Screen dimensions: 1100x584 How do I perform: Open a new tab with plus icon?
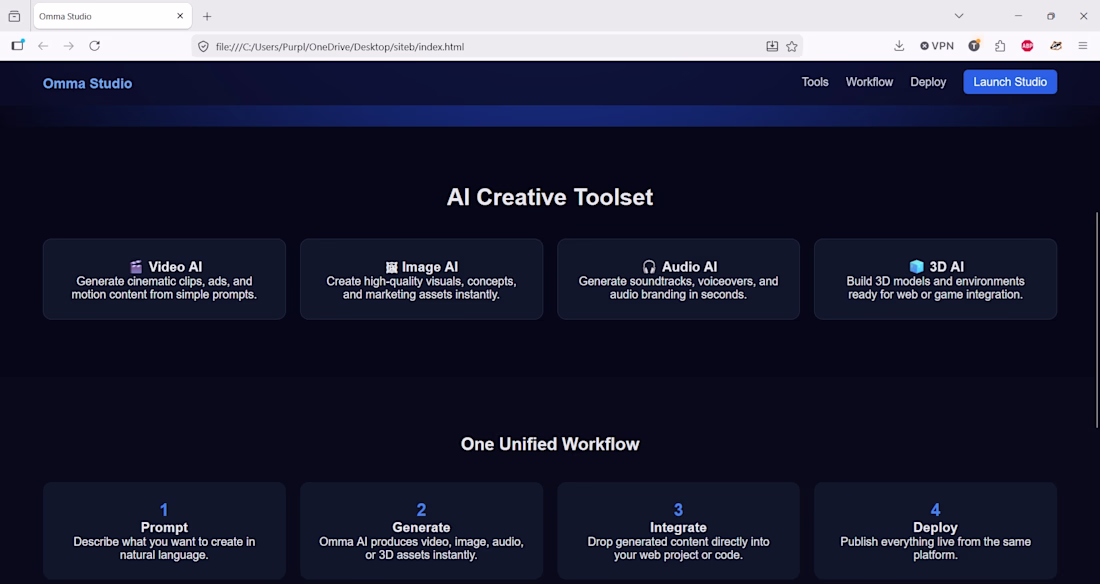pos(207,16)
